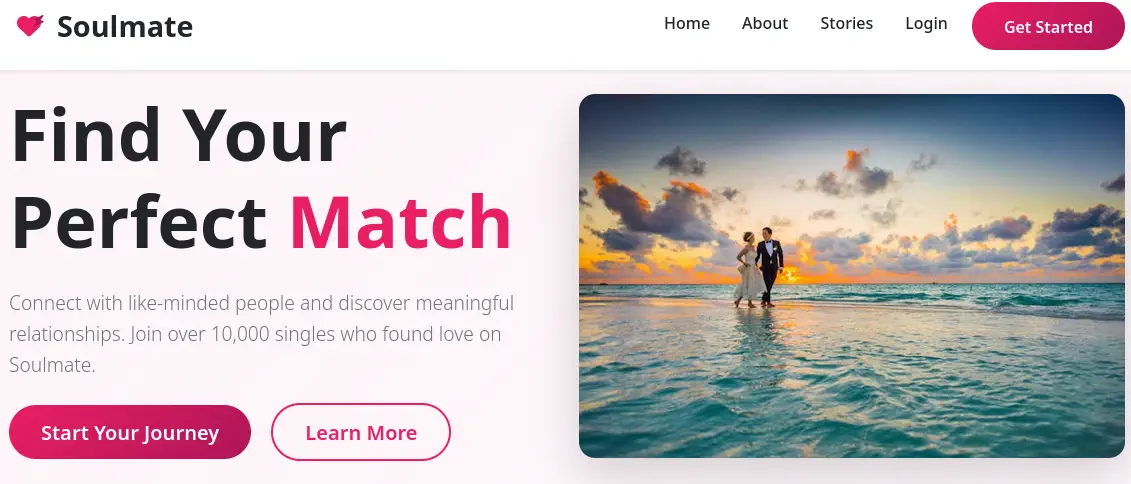Image resolution: width=1131 pixels, height=484 pixels.
Task: Click the Find Your headline text
Action: (x=179, y=136)
